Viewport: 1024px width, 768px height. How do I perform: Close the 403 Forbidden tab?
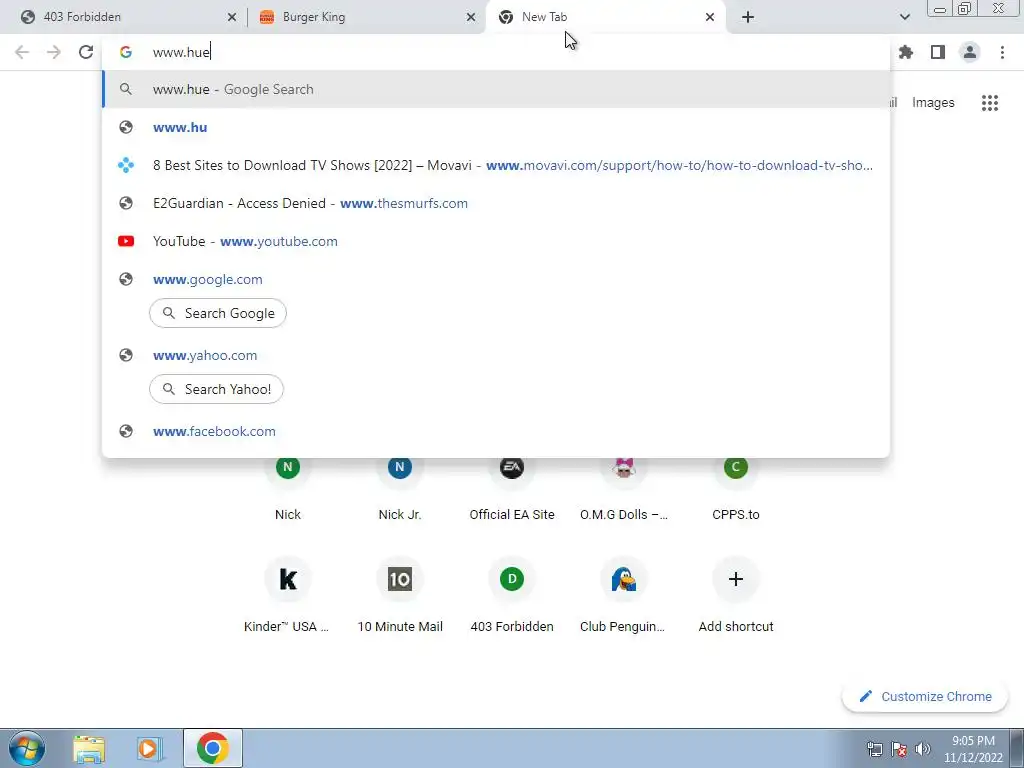point(232,17)
